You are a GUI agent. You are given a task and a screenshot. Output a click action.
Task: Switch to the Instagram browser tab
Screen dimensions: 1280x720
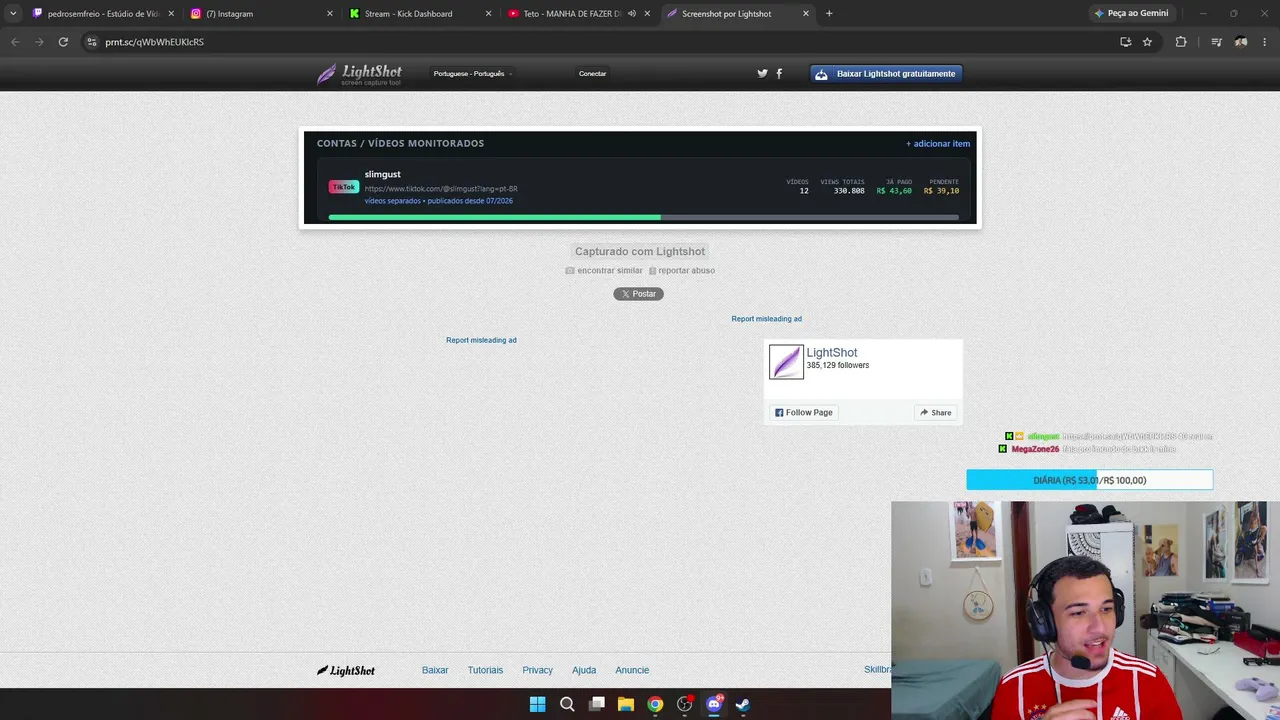(261, 14)
